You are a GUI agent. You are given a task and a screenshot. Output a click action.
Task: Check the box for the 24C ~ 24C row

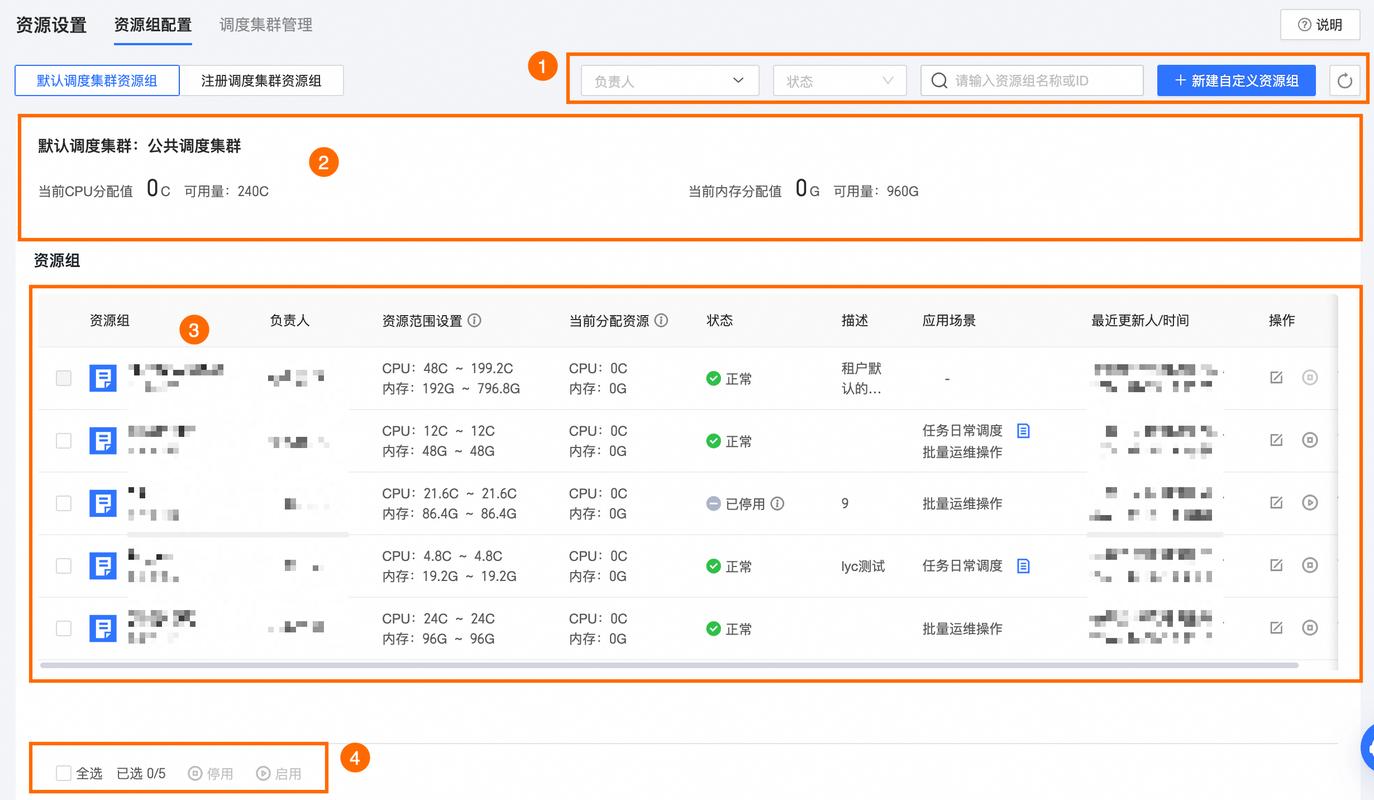[64, 629]
